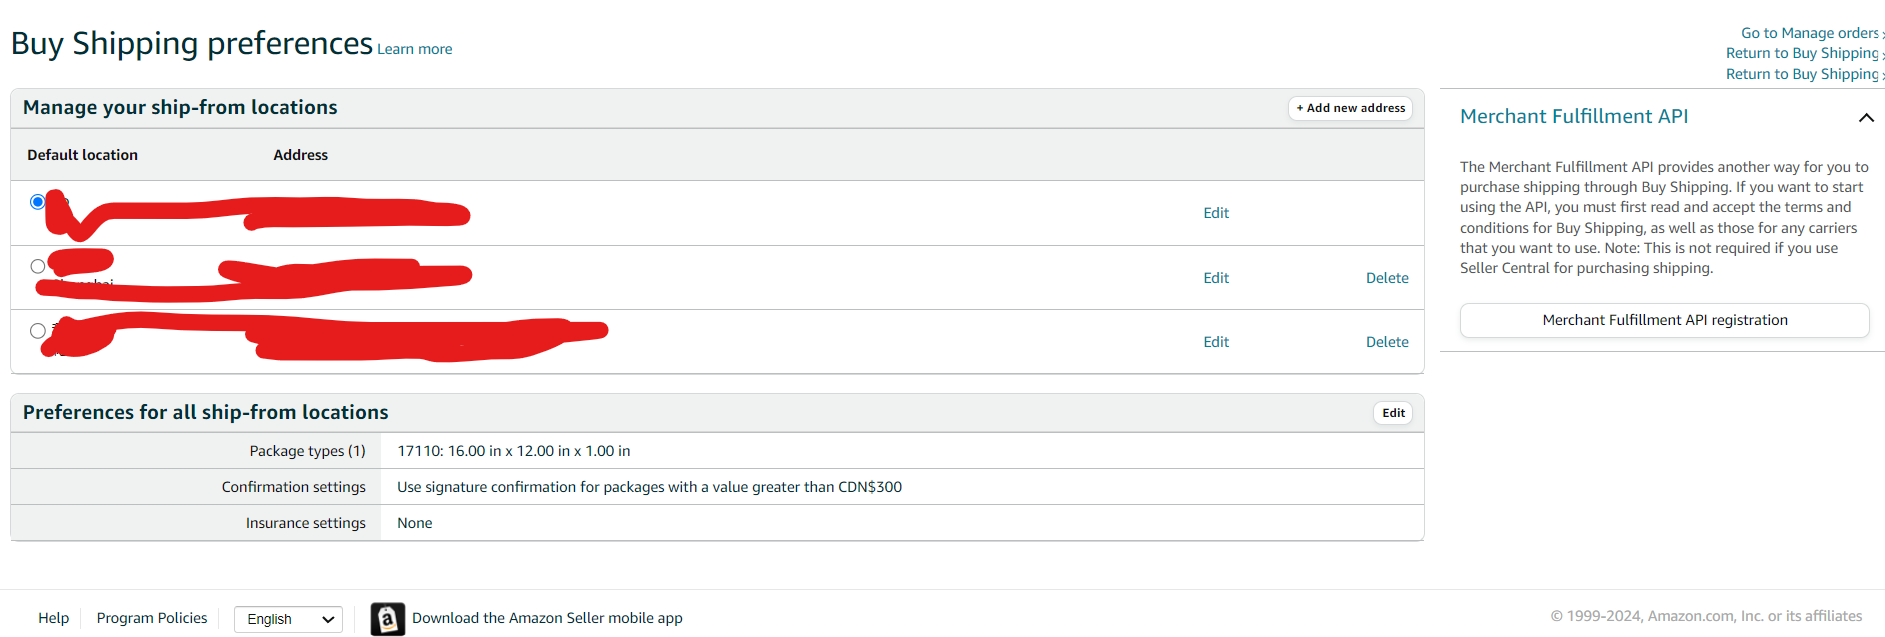Click the package type value 17110 dimensions
Viewport: 1885px width, 637px height.
pyautogui.click(x=514, y=451)
